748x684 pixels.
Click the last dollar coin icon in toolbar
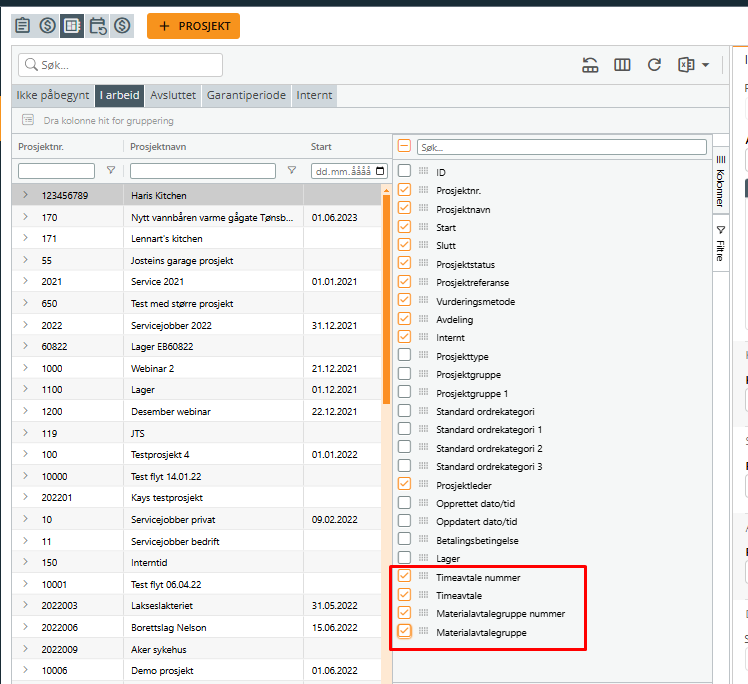(x=122, y=25)
